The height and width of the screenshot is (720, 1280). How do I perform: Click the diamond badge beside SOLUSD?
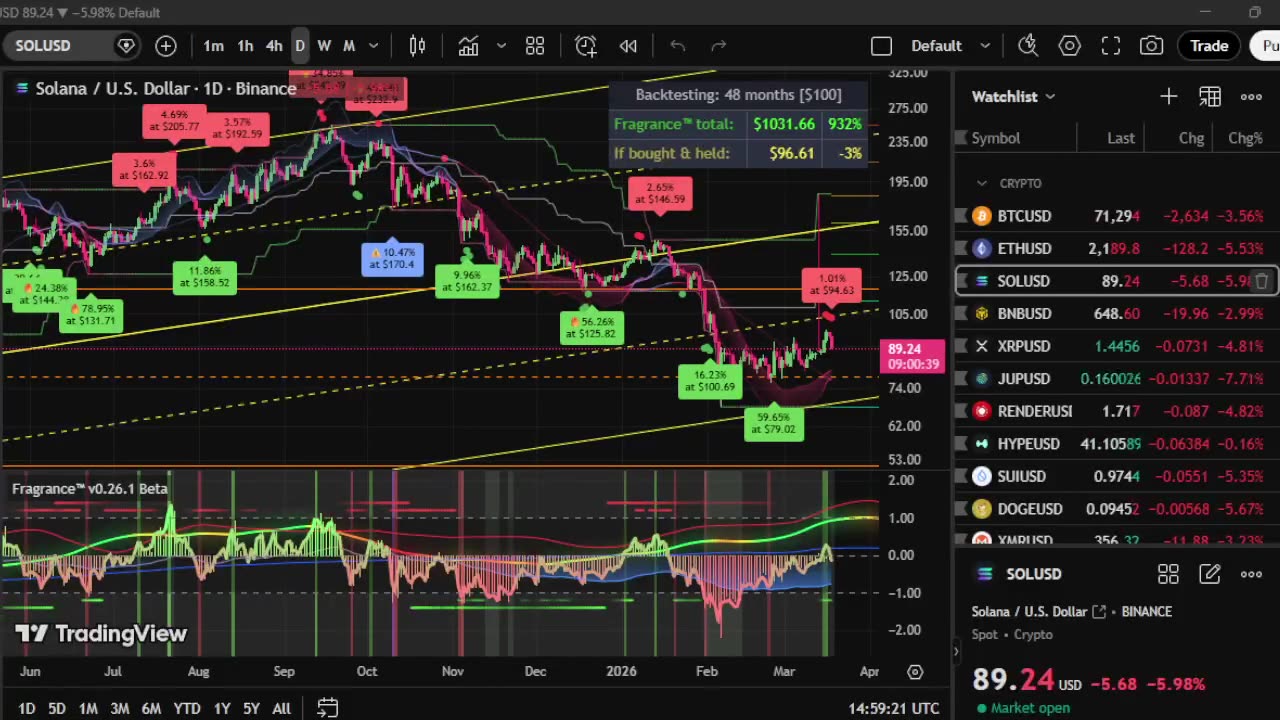coord(126,46)
